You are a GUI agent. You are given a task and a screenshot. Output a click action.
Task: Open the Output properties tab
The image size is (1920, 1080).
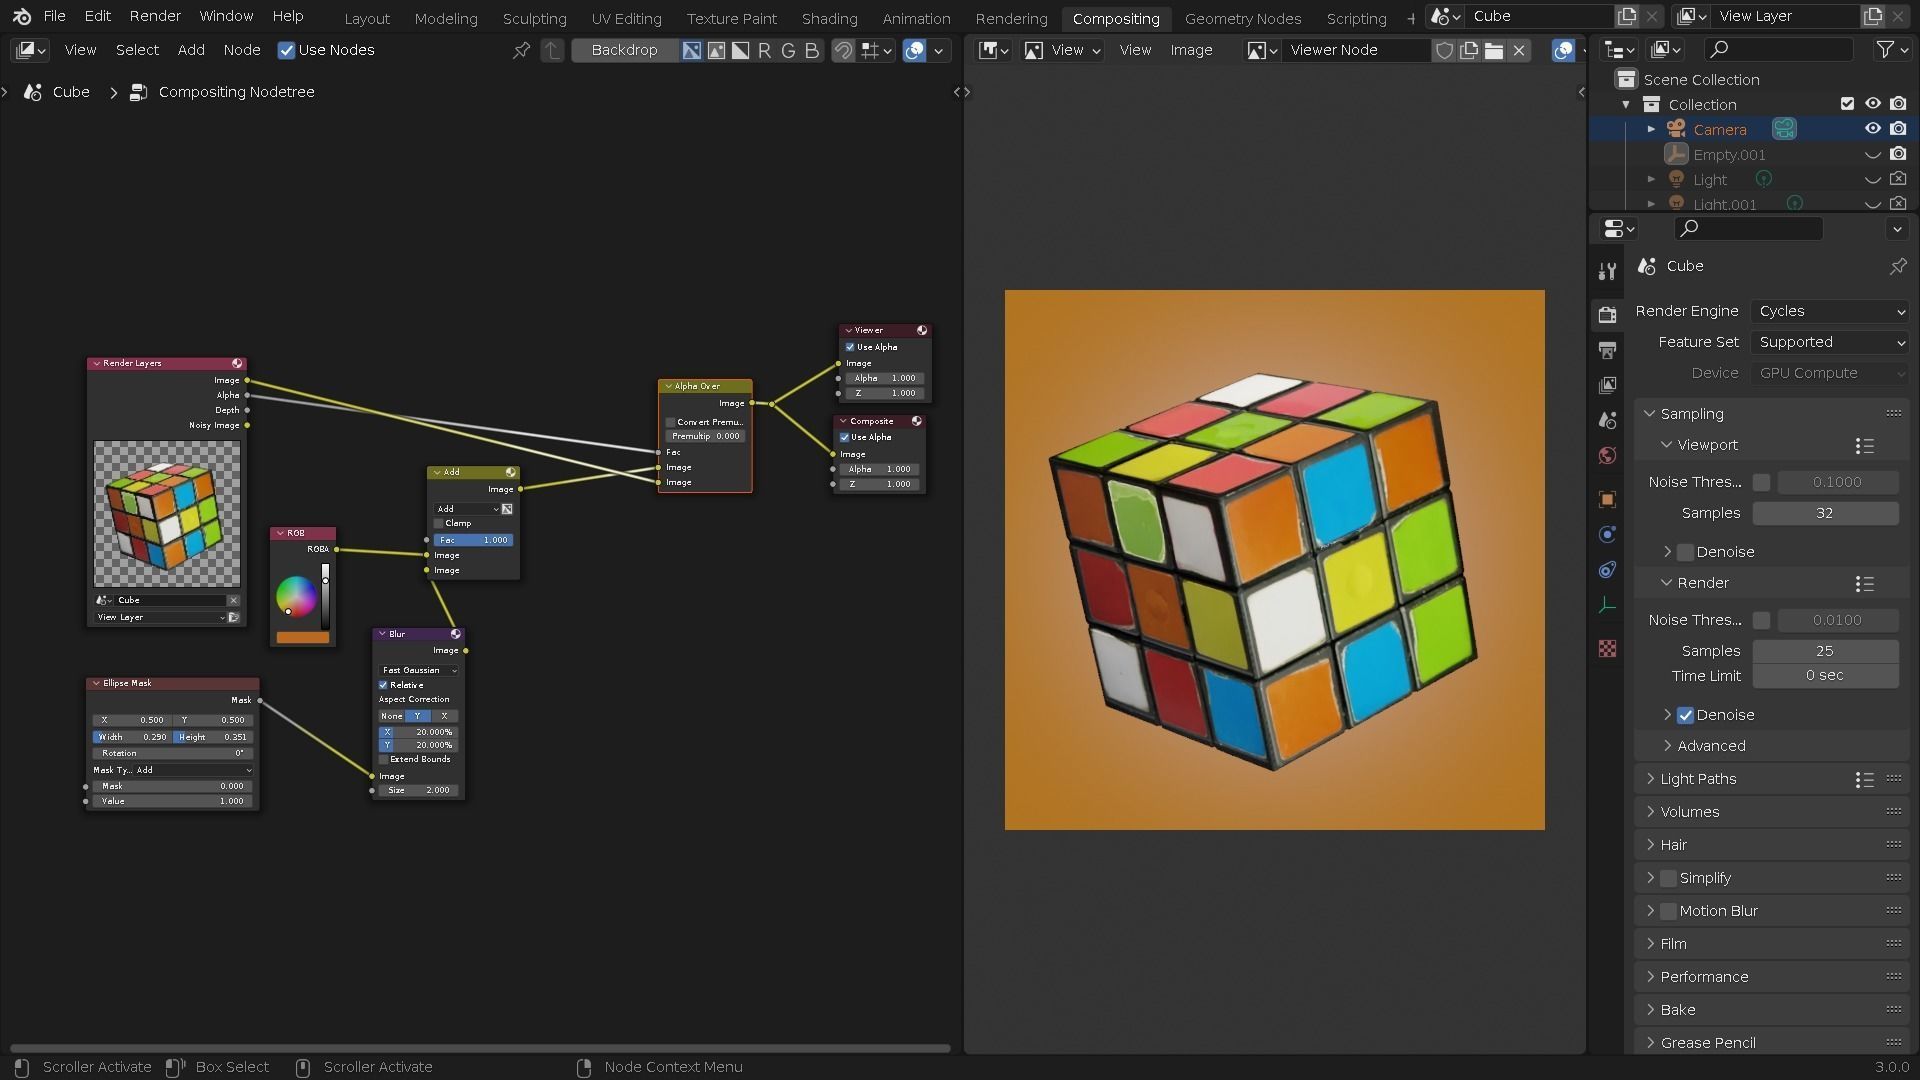[1607, 350]
